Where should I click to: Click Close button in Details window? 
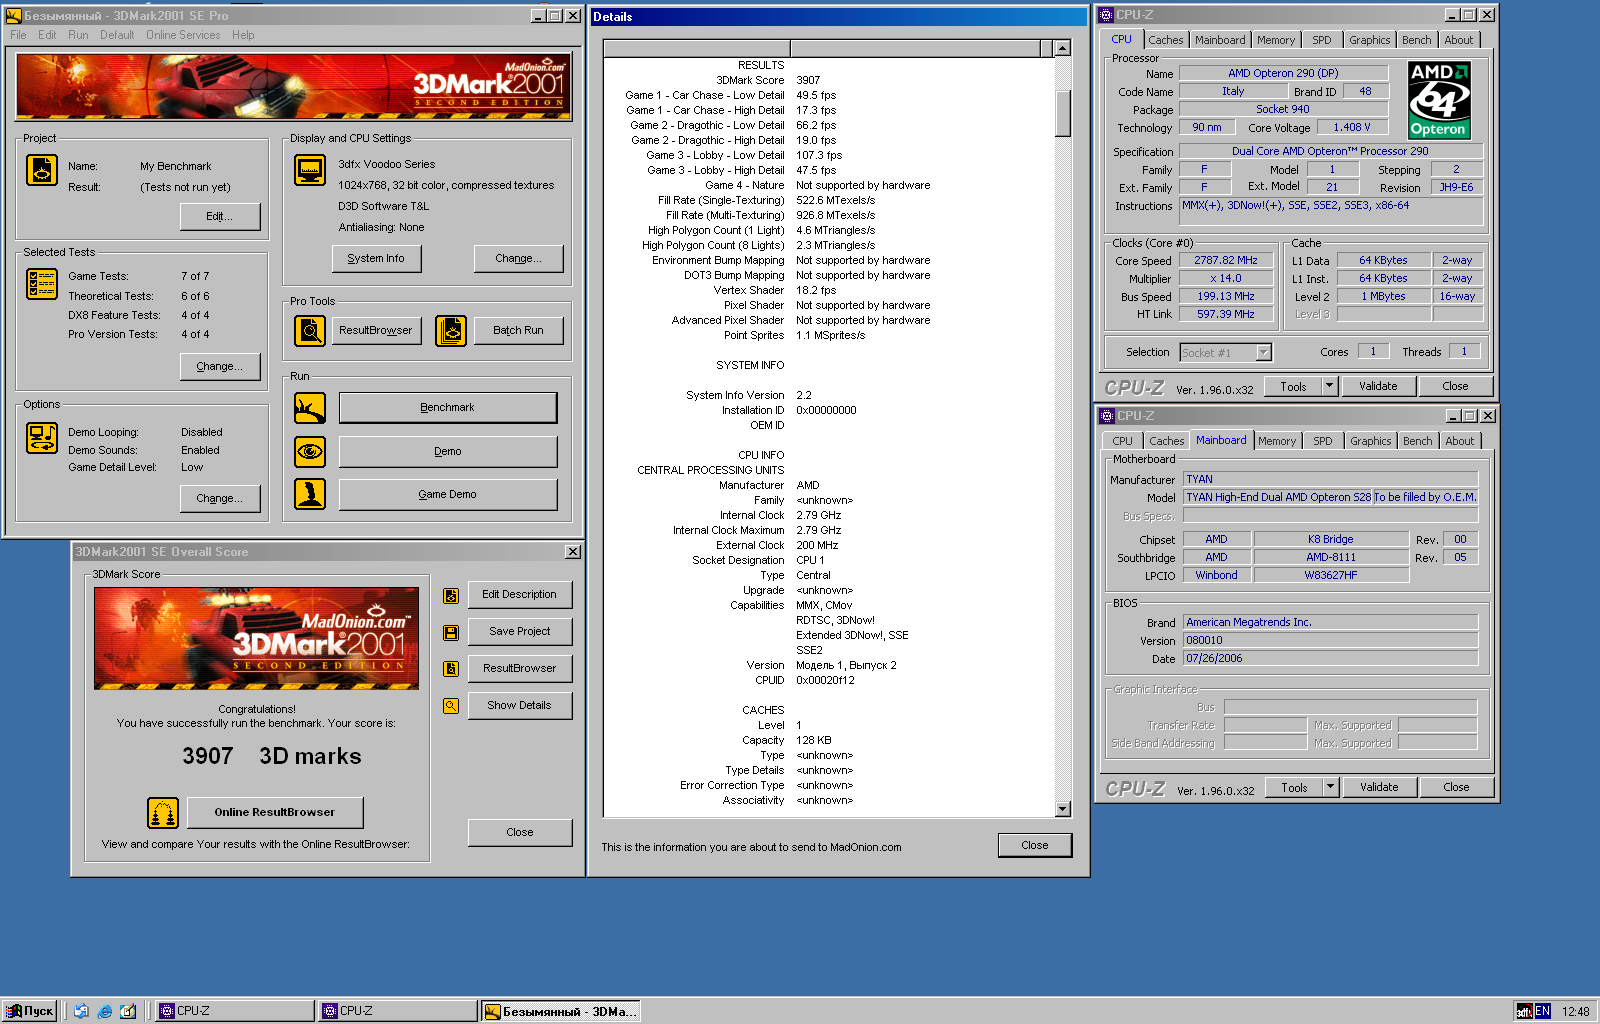1035,845
